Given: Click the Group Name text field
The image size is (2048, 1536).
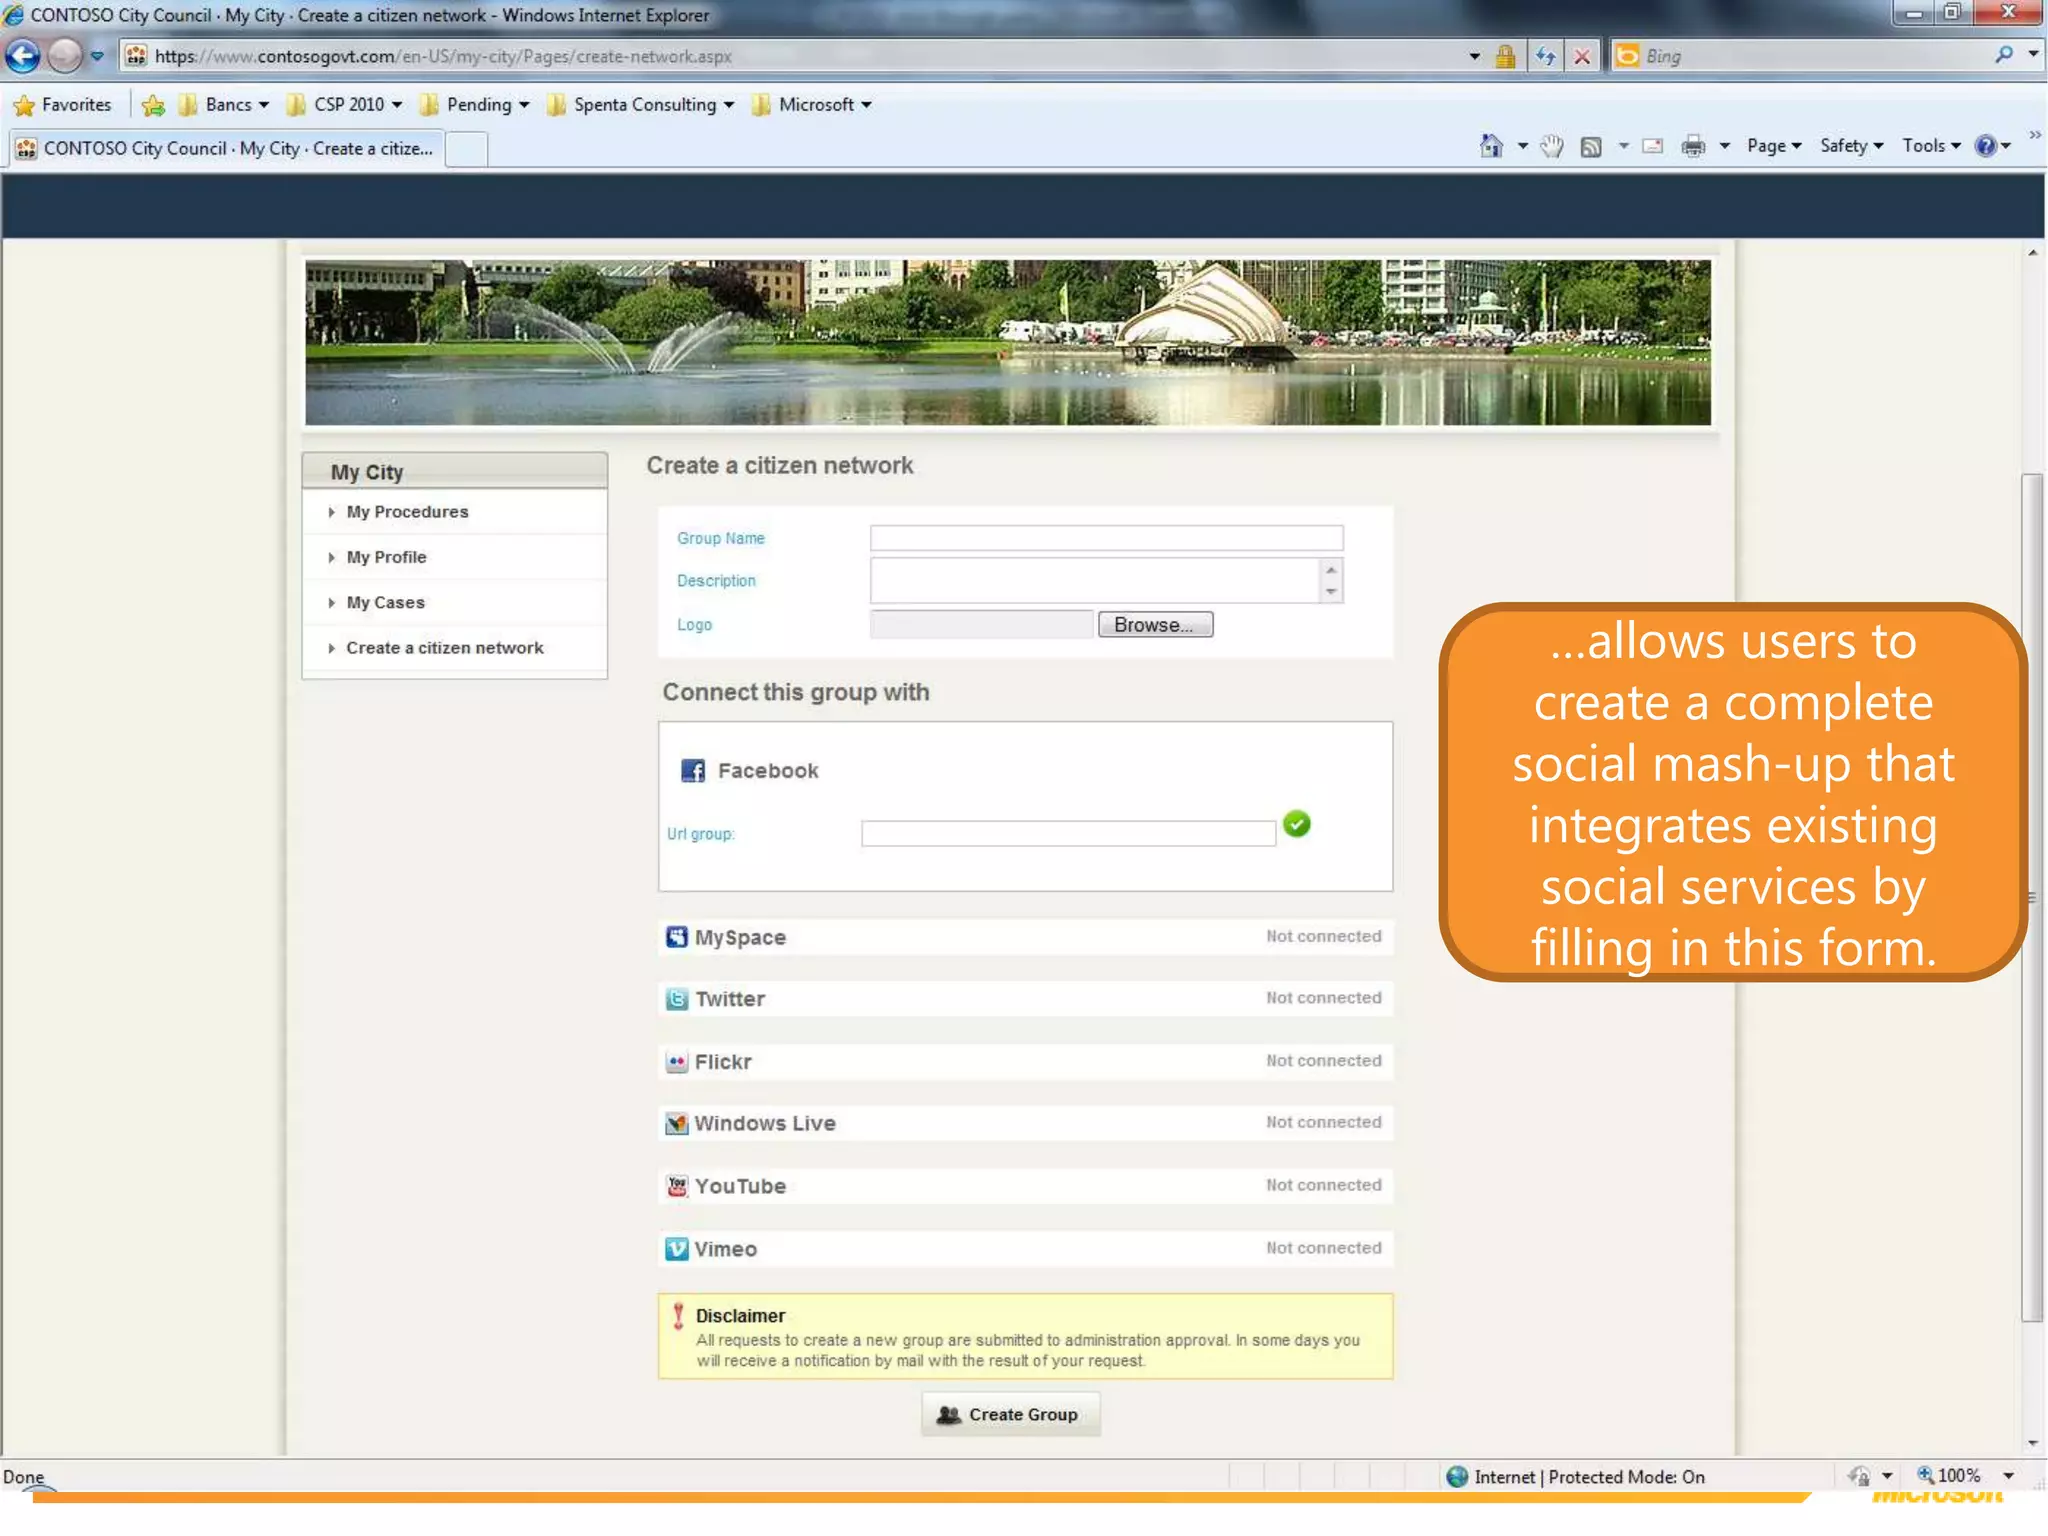Looking at the screenshot, I should [1106, 538].
